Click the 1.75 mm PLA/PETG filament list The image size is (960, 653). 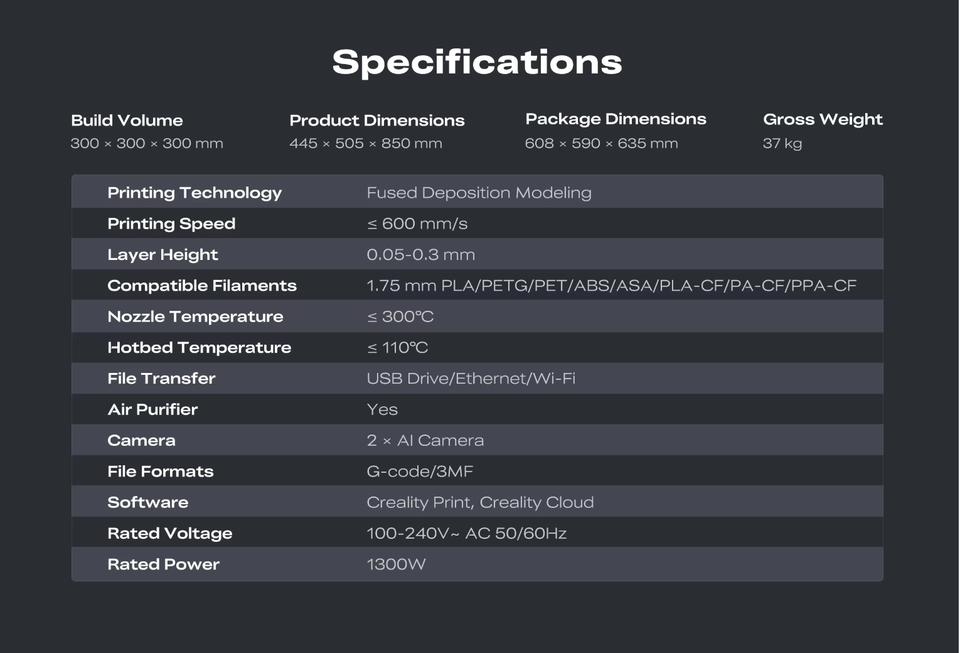pyautogui.click(x=611, y=285)
